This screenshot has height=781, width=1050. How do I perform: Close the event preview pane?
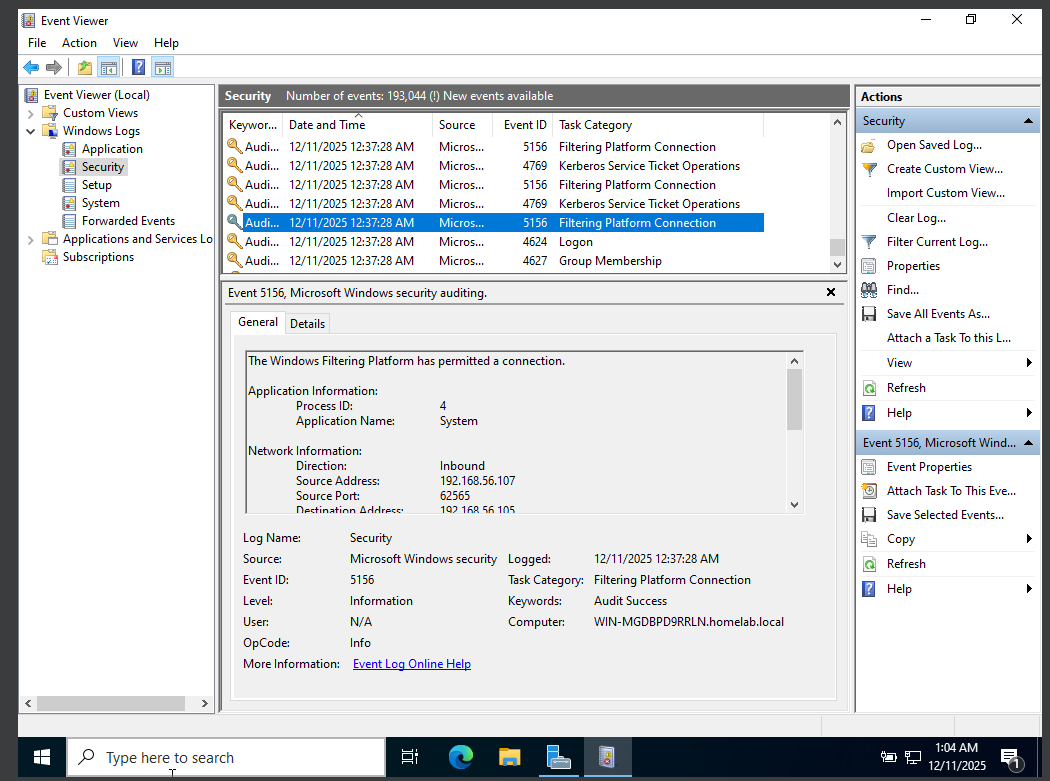click(830, 293)
